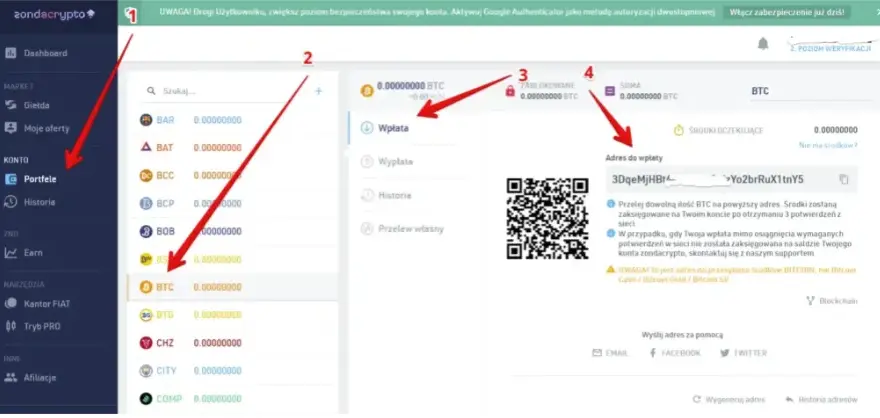Open Historia adresów

pyautogui.click(x=822, y=399)
